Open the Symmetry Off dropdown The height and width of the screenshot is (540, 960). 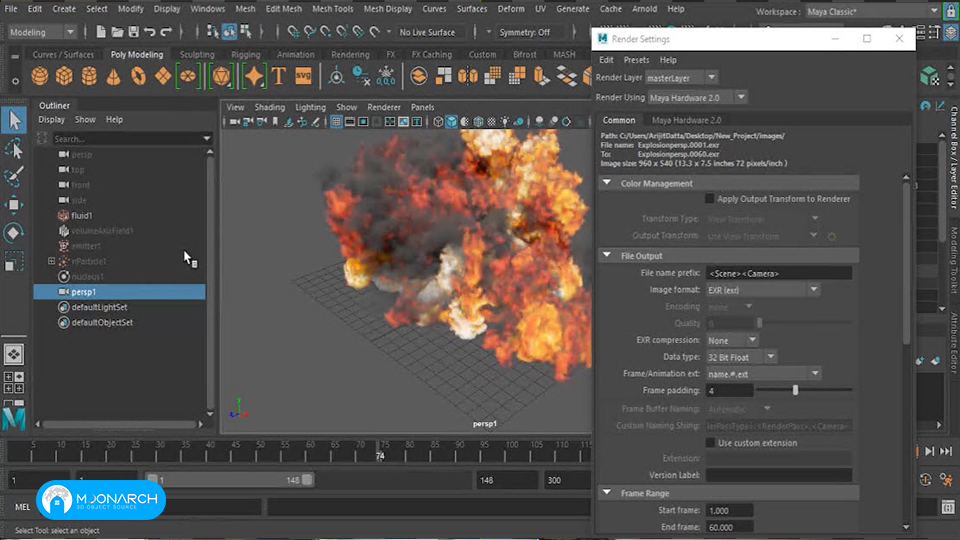tap(524, 32)
